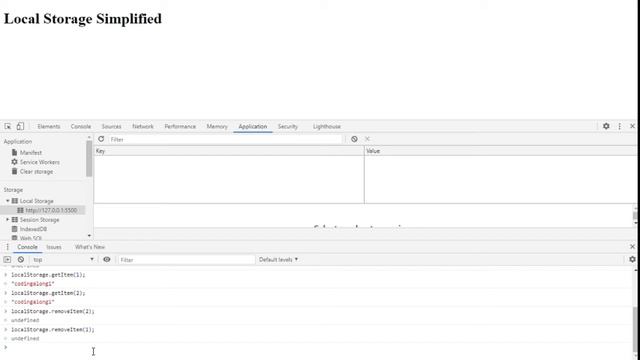Activate the inspect element picker icon
The width and height of the screenshot is (640, 360).
click(8, 126)
